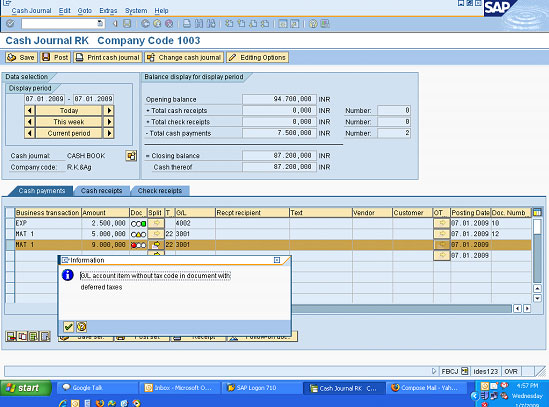
Task: Open the Extras menu
Action: tap(108, 11)
